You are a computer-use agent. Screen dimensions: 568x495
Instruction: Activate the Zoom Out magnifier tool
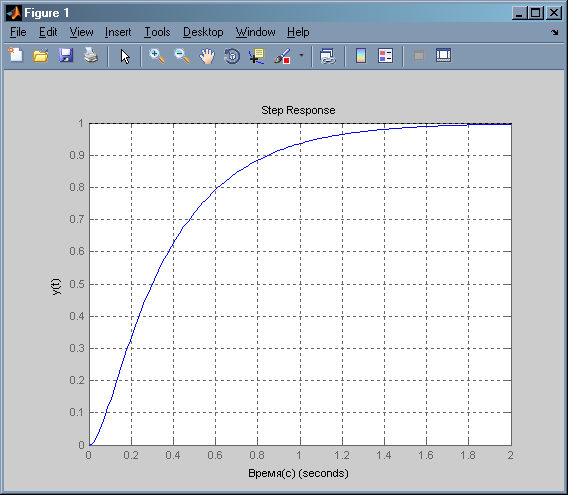click(x=182, y=56)
